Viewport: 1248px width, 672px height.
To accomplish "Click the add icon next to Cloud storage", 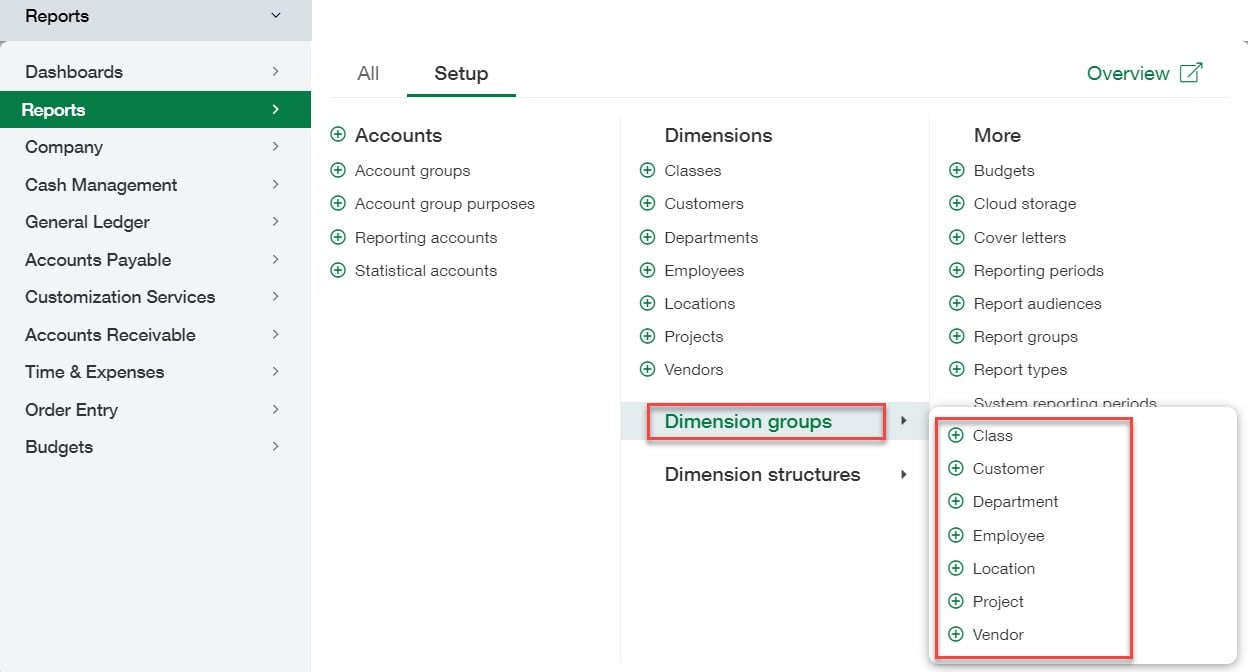I will click(956, 203).
